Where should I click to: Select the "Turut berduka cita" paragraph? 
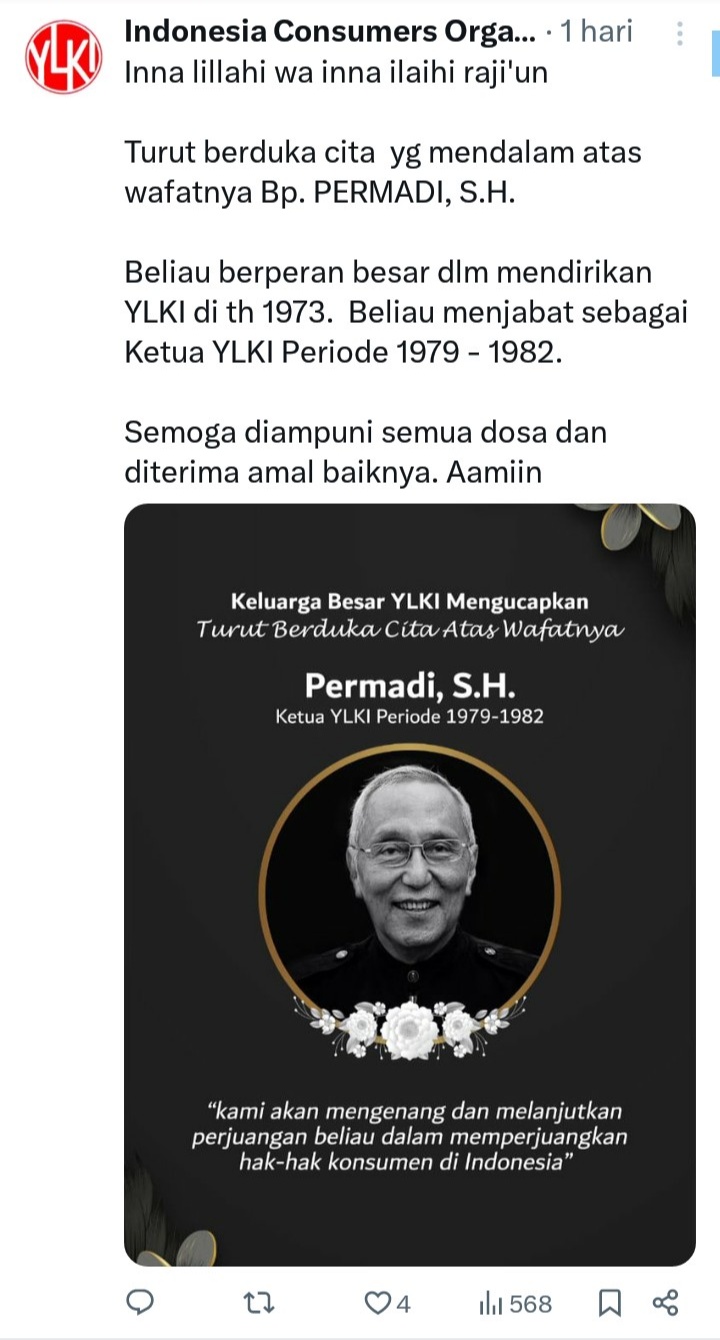click(383, 172)
